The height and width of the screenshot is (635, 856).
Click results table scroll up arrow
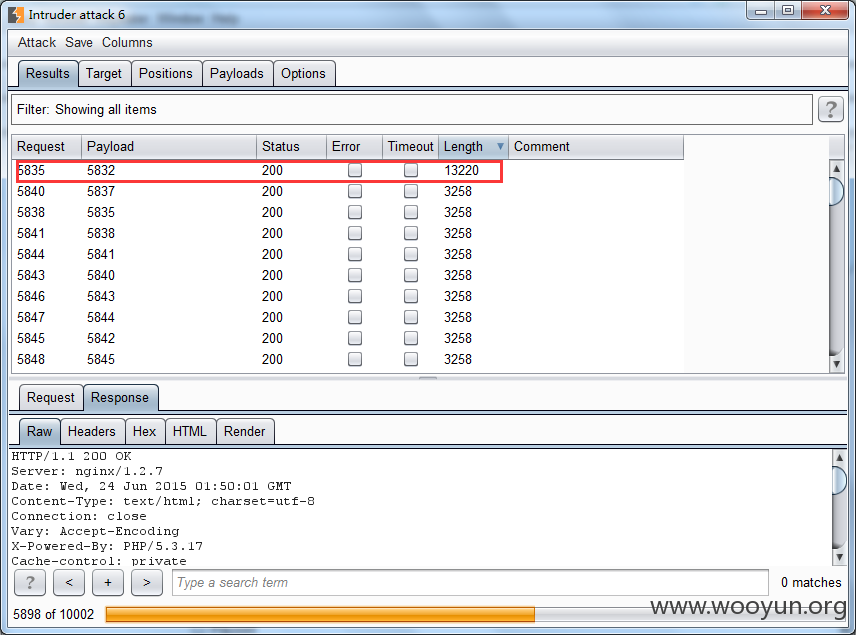(x=836, y=168)
